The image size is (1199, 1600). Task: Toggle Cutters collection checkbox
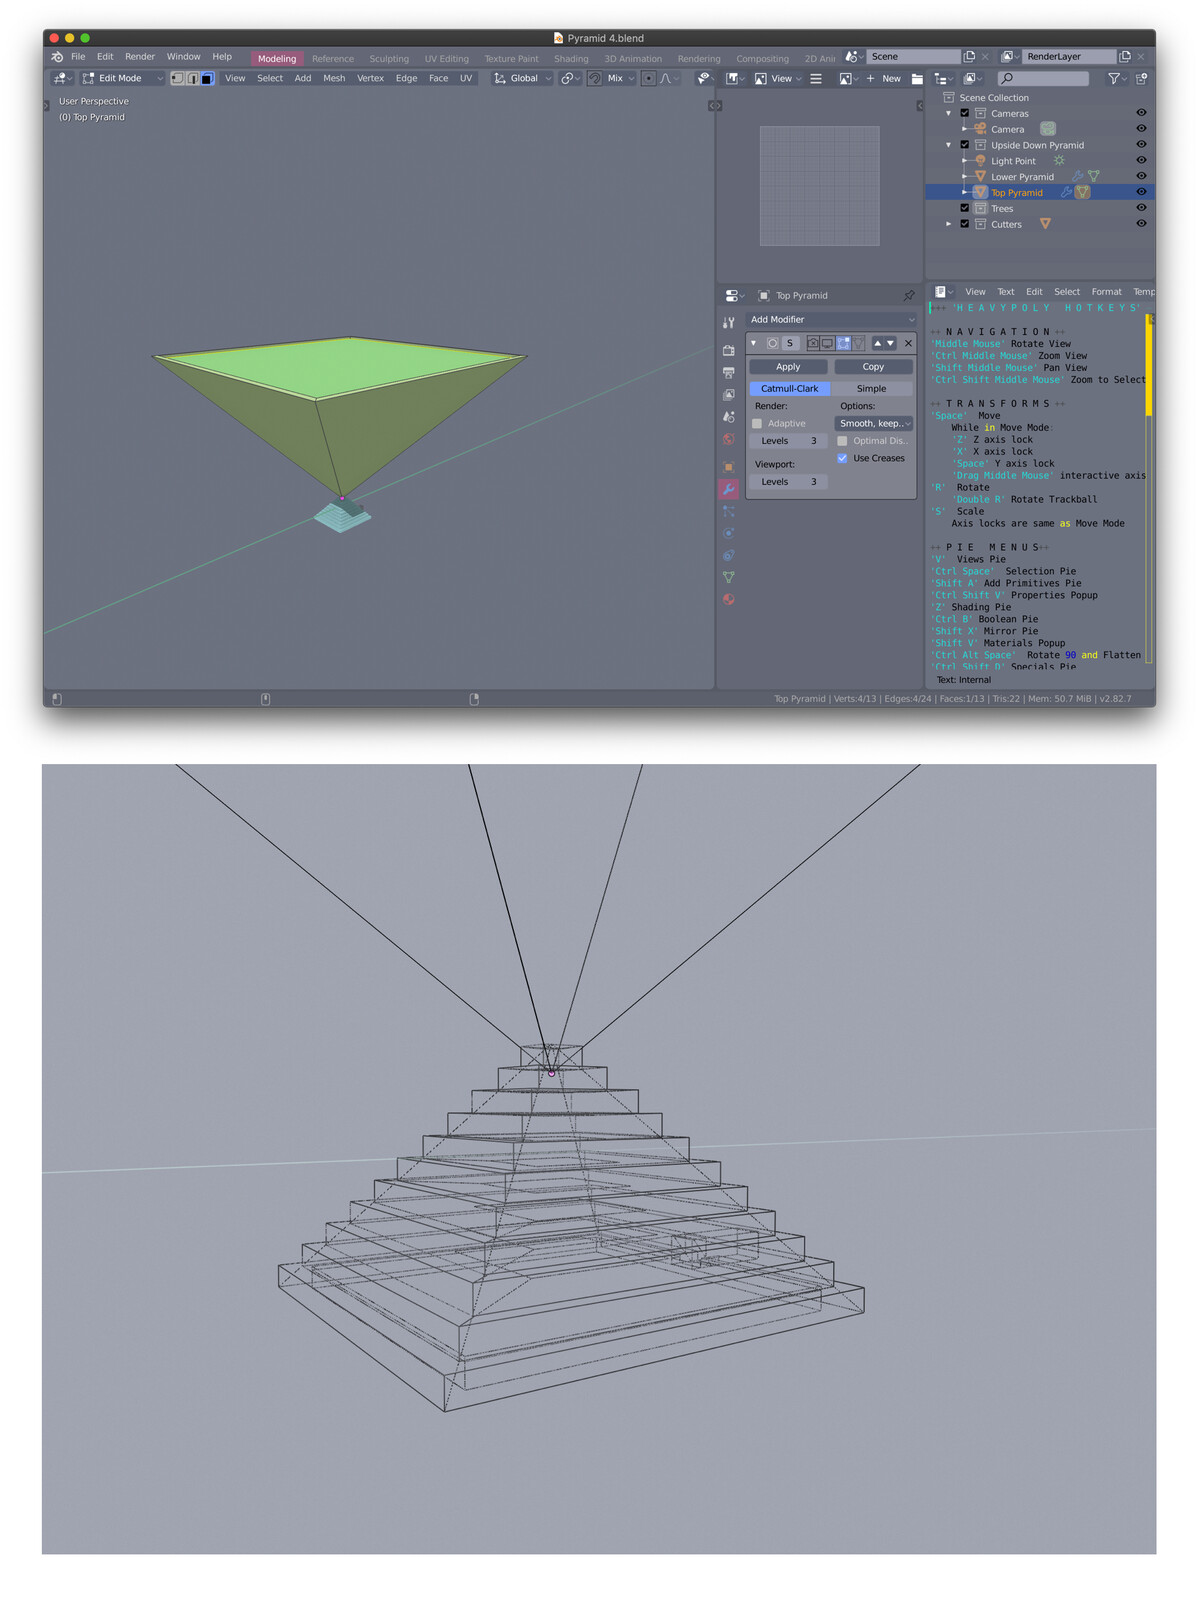tap(965, 224)
